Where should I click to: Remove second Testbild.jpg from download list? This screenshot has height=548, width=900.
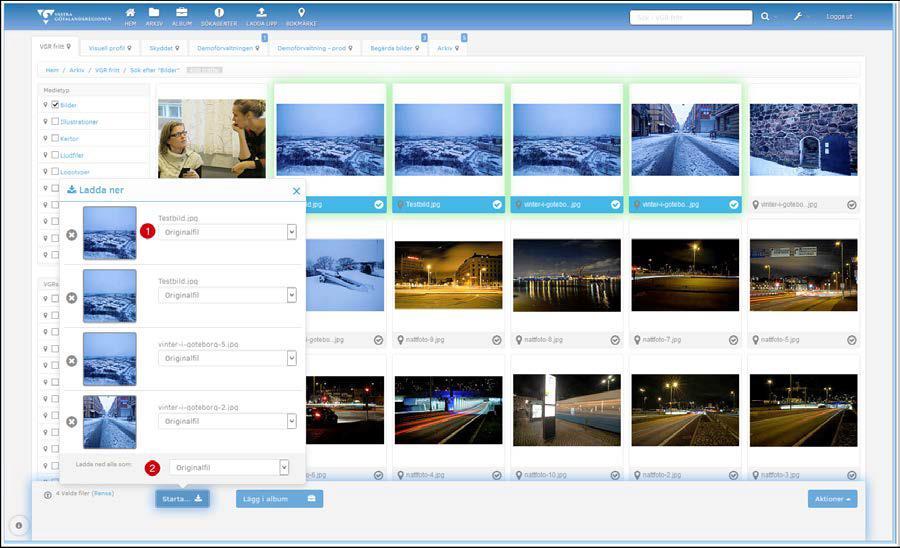(71, 298)
